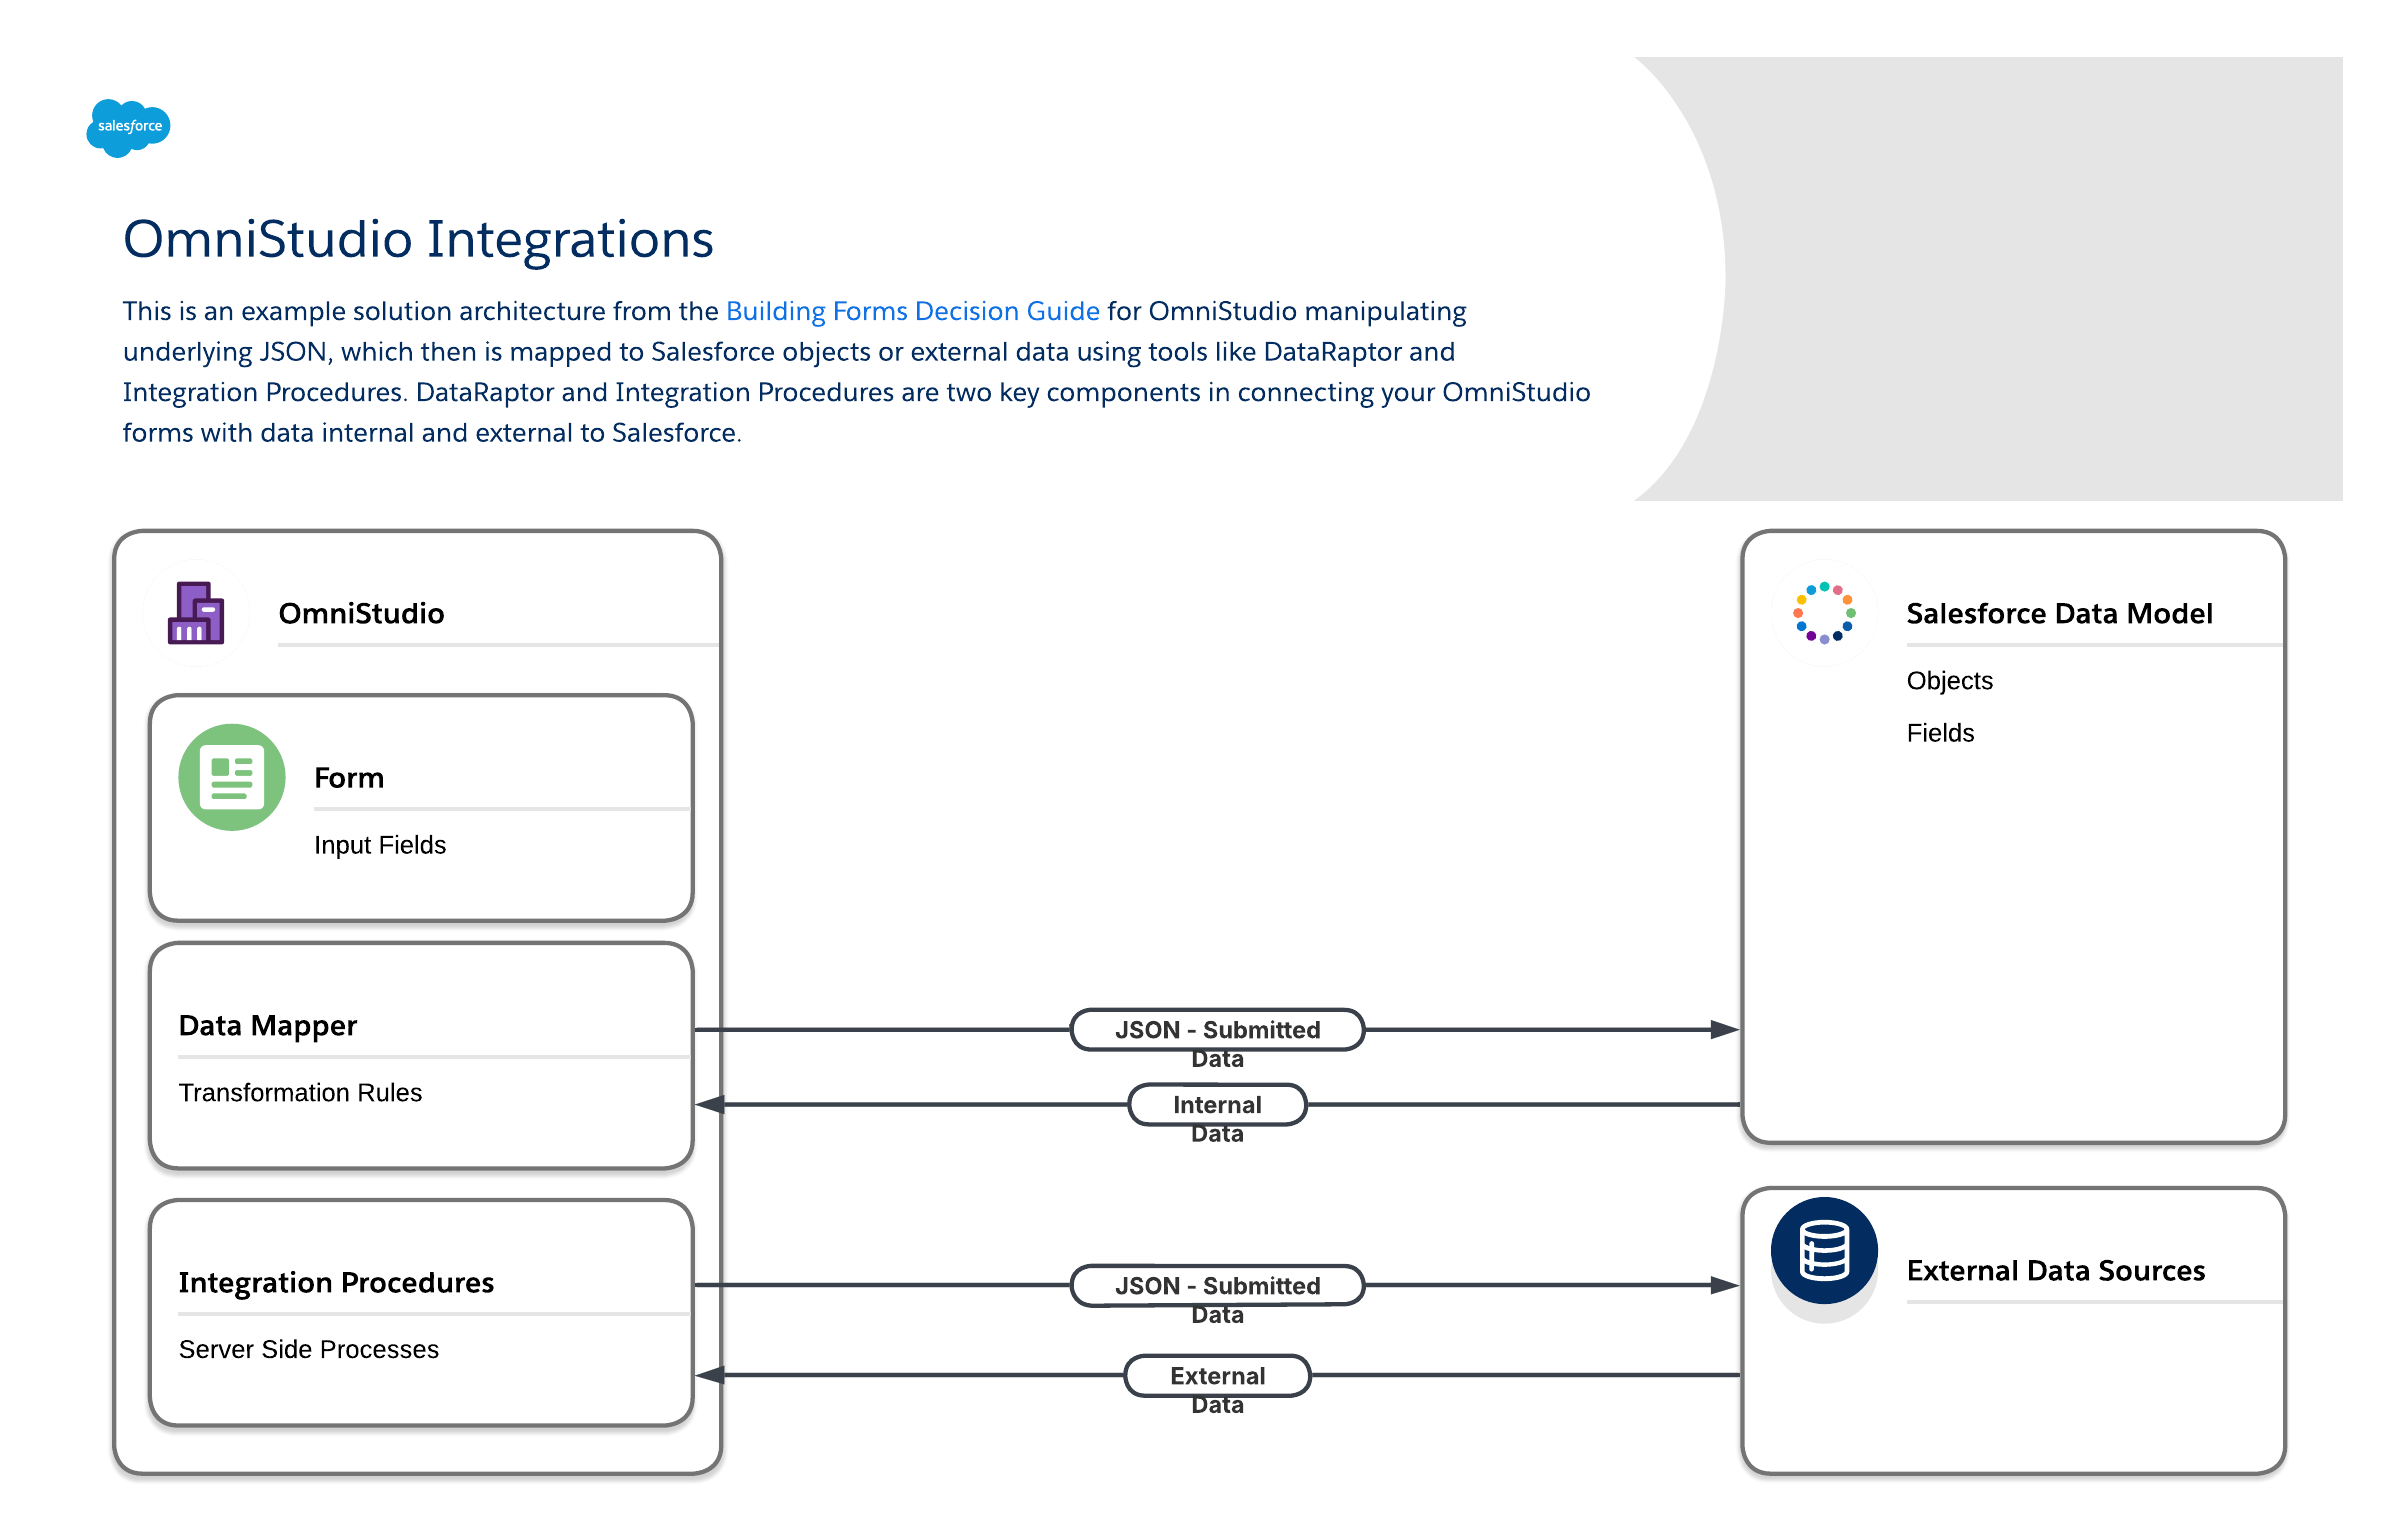Click the OmniStudio Integrations title
Image resolution: width=2400 pixels, height=1531 pixels.
click(418, 240)
